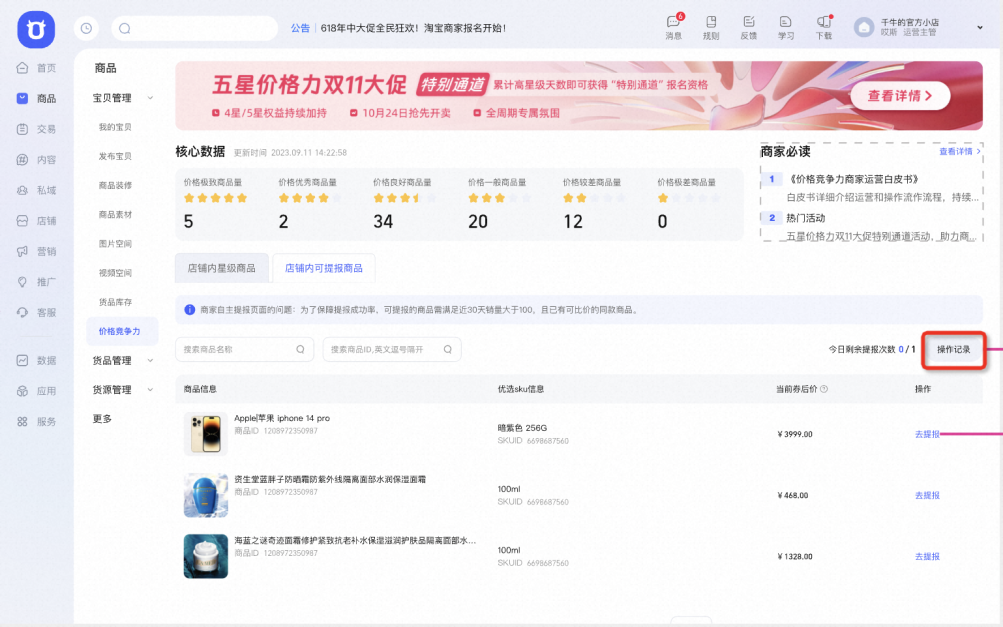Expand the 货源管理 menu group
The width and height of the screenshot is (1003, 627).
[122, 390]
